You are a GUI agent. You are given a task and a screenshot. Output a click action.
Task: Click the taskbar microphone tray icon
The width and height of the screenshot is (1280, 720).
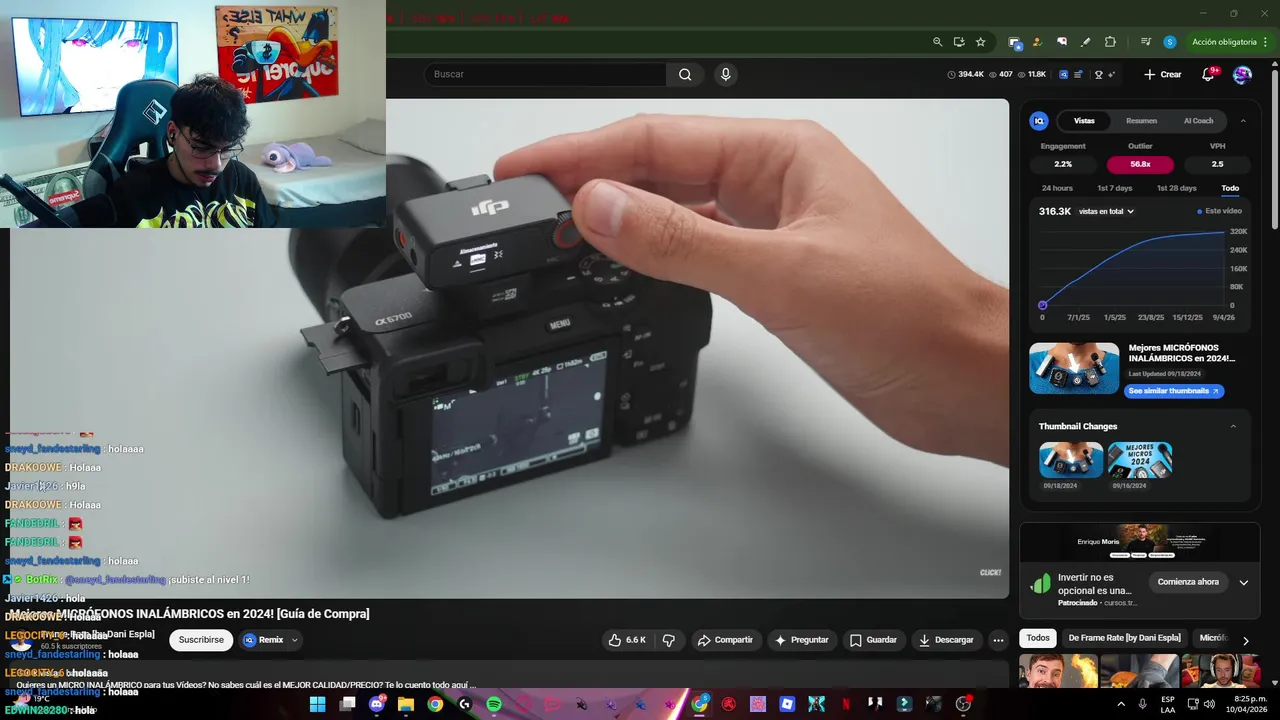tap(1142, 704)
